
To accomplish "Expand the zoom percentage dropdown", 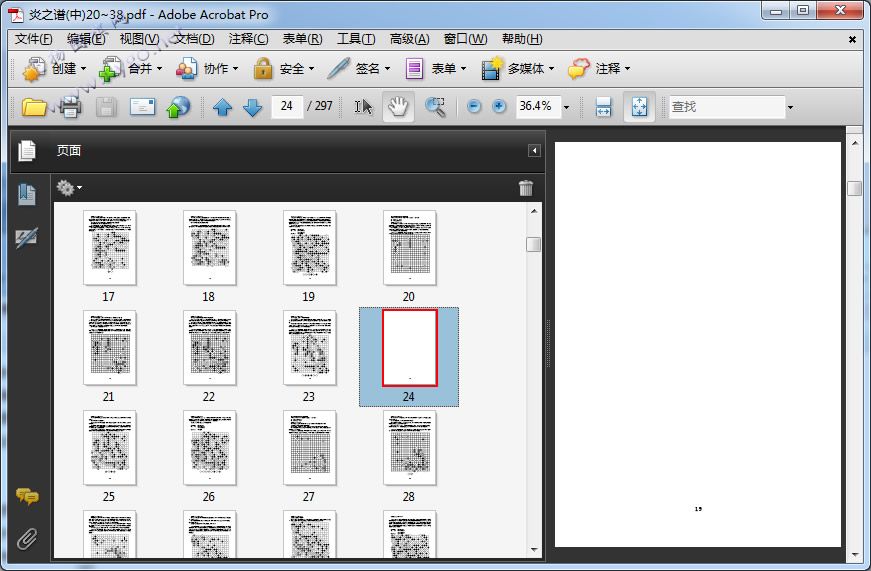I will 566,107.
